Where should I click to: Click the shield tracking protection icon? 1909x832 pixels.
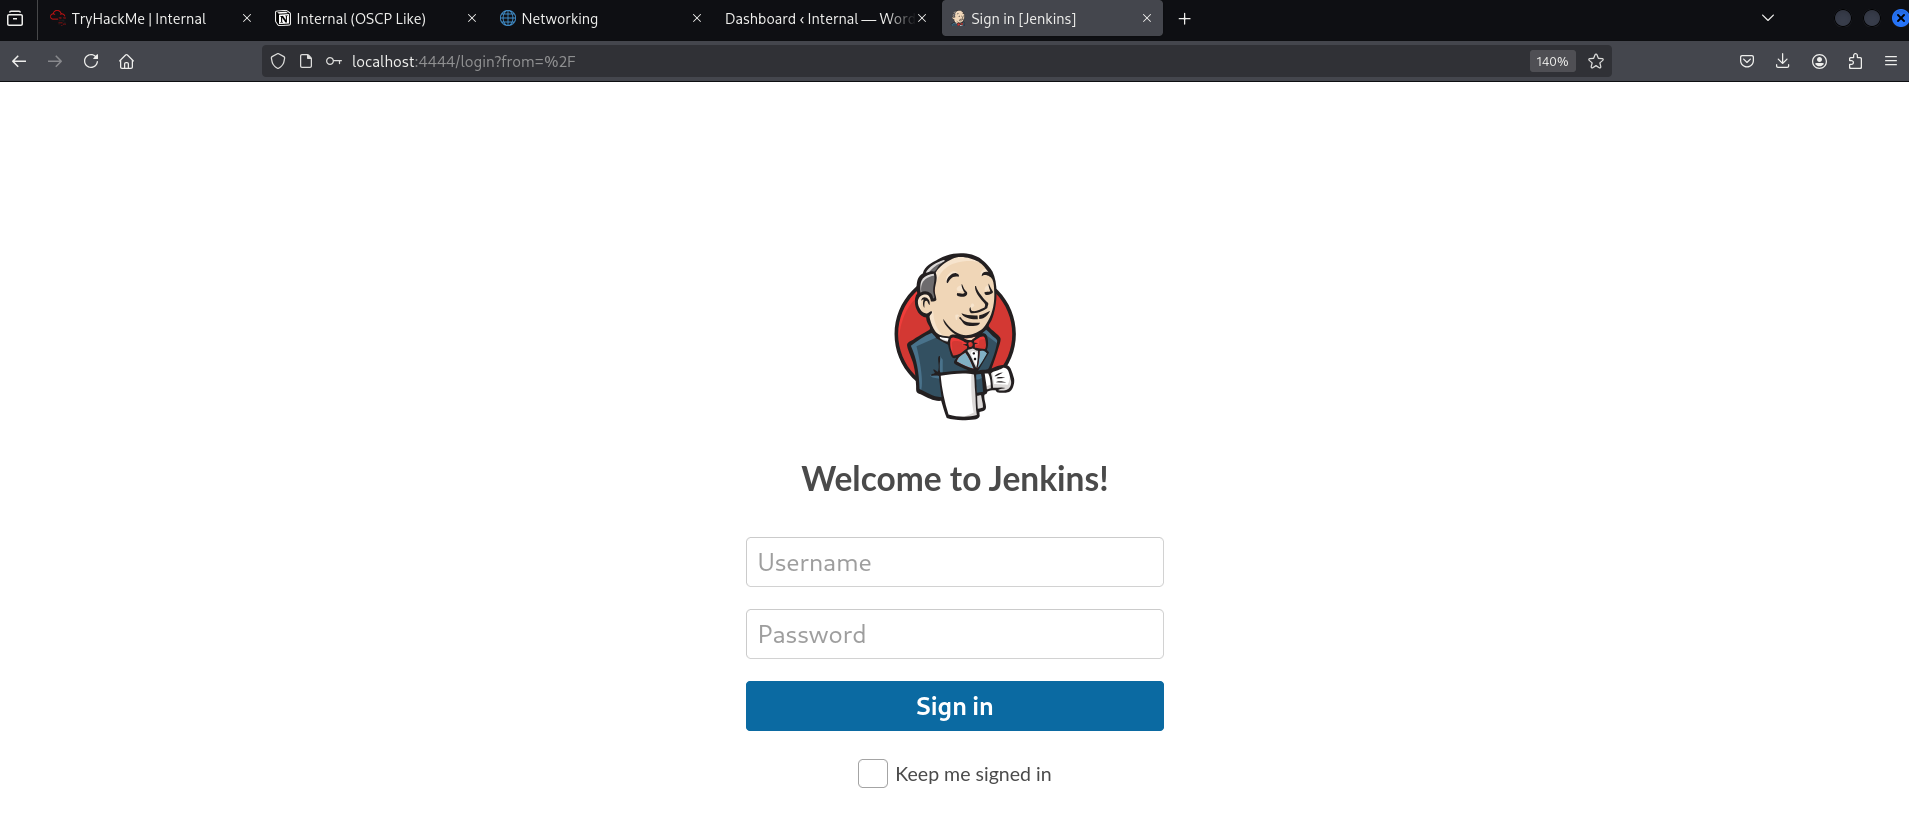(278, 61)
